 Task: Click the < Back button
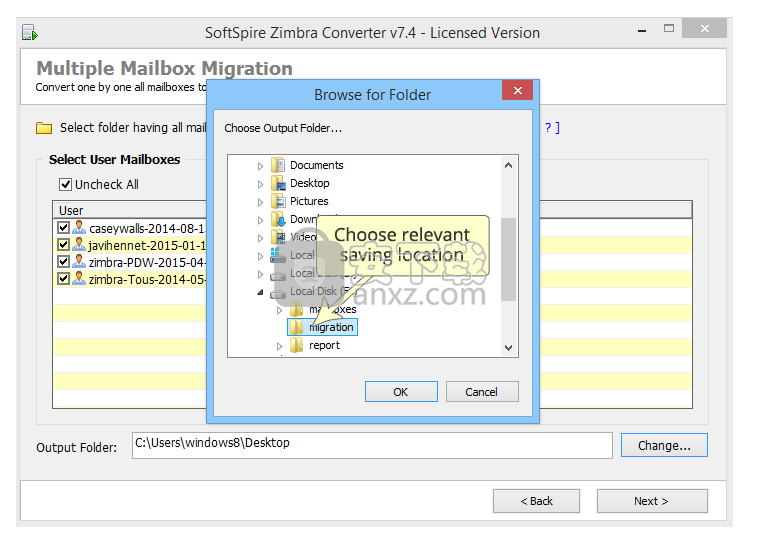tap(536, 501)
